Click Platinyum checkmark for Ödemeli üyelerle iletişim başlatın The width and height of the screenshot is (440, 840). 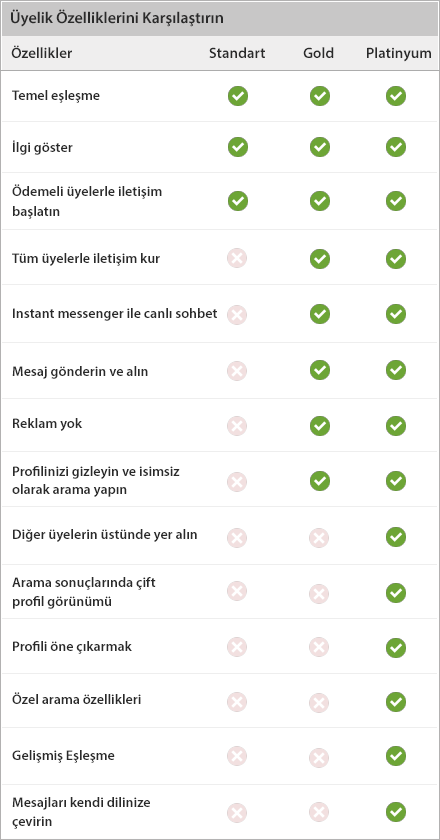[x=396, y=201]
